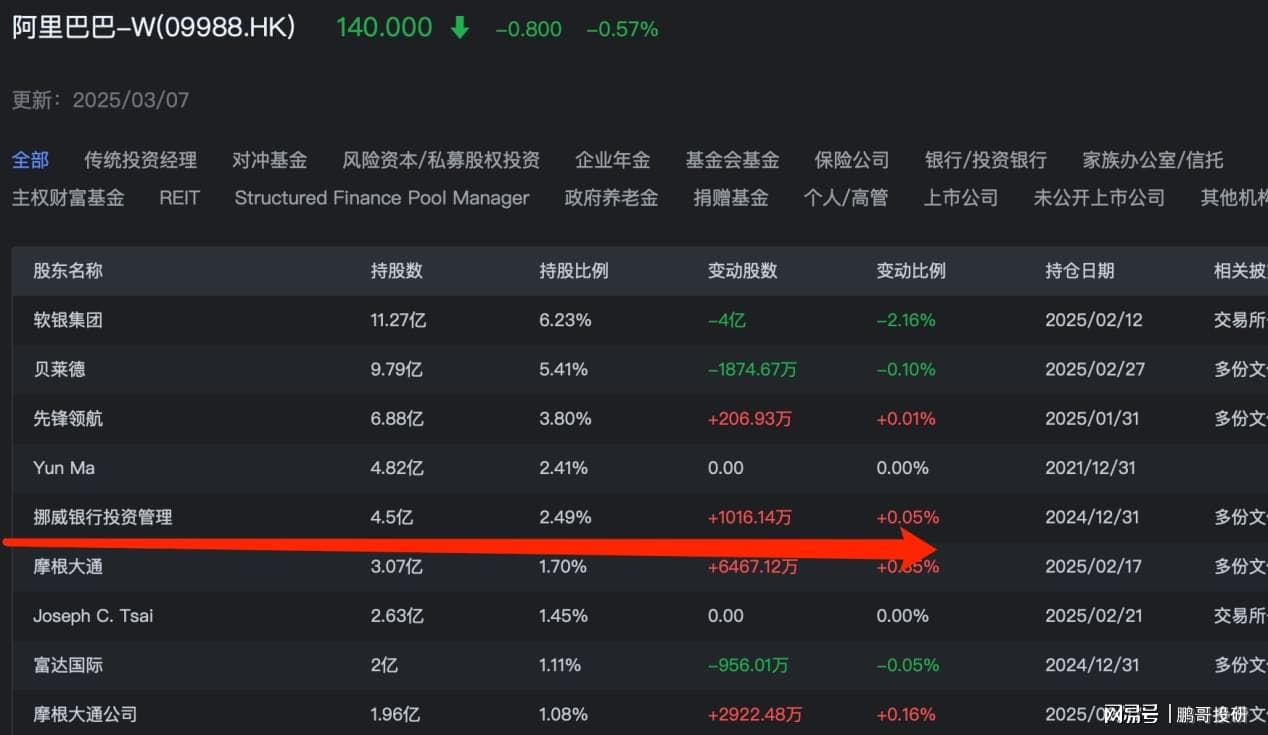
Task: Open the 家族办公室/信托 filter
Action: 1153,160
